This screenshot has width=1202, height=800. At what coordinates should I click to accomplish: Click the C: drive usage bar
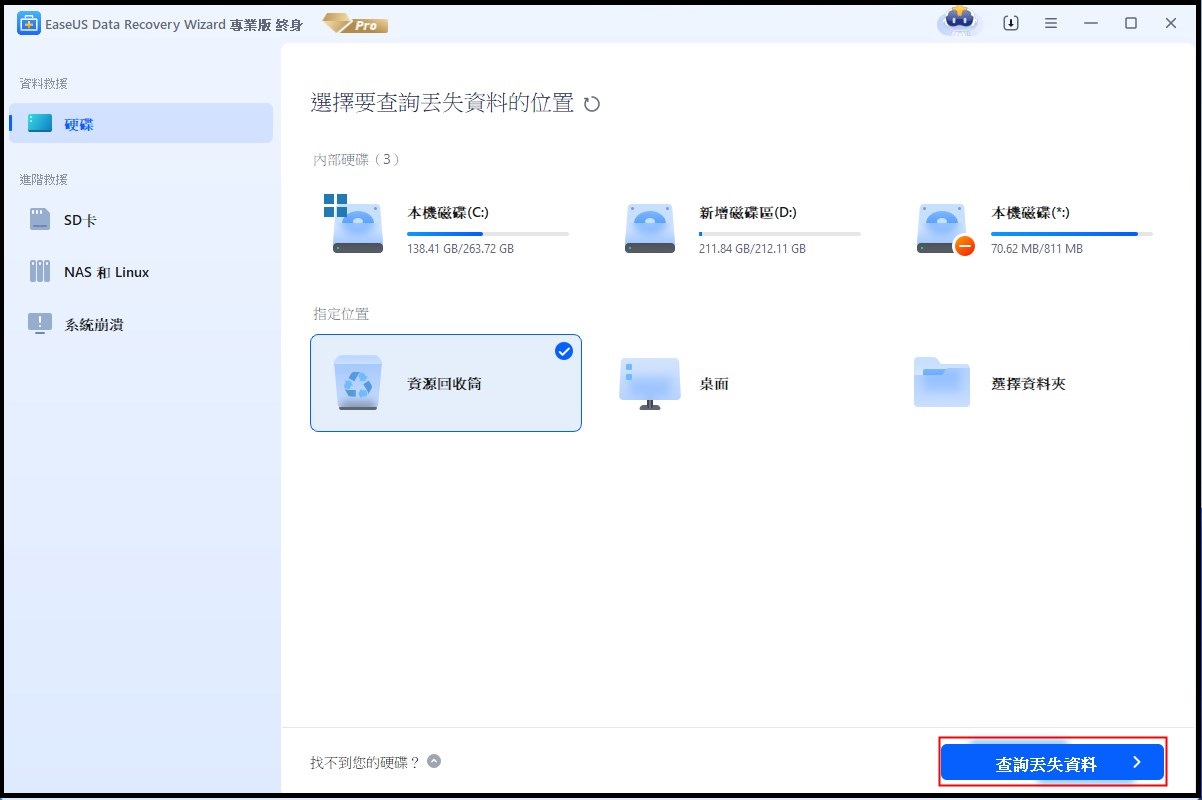[488, 233]
